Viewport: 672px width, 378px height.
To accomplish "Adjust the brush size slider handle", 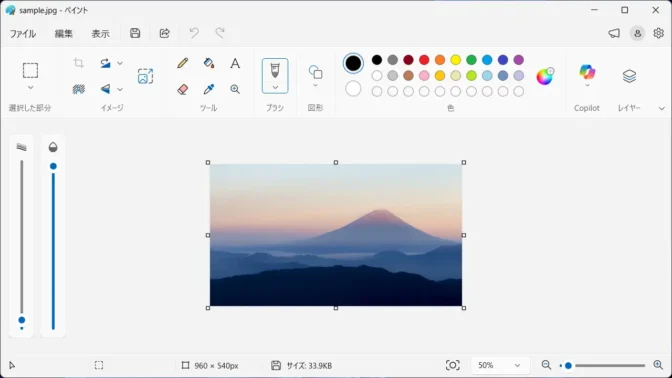I will pos(21,320).
